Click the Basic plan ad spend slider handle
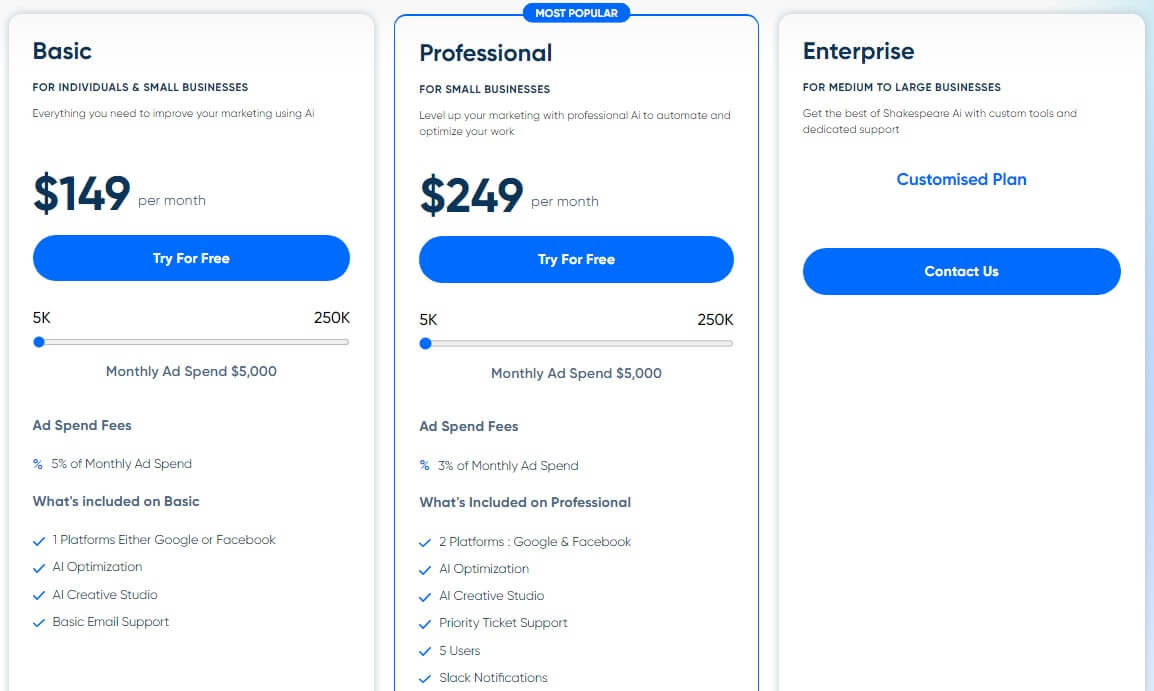Viewport: 1154px width, 691px height. pyautogui.click(x=40, y=342)
